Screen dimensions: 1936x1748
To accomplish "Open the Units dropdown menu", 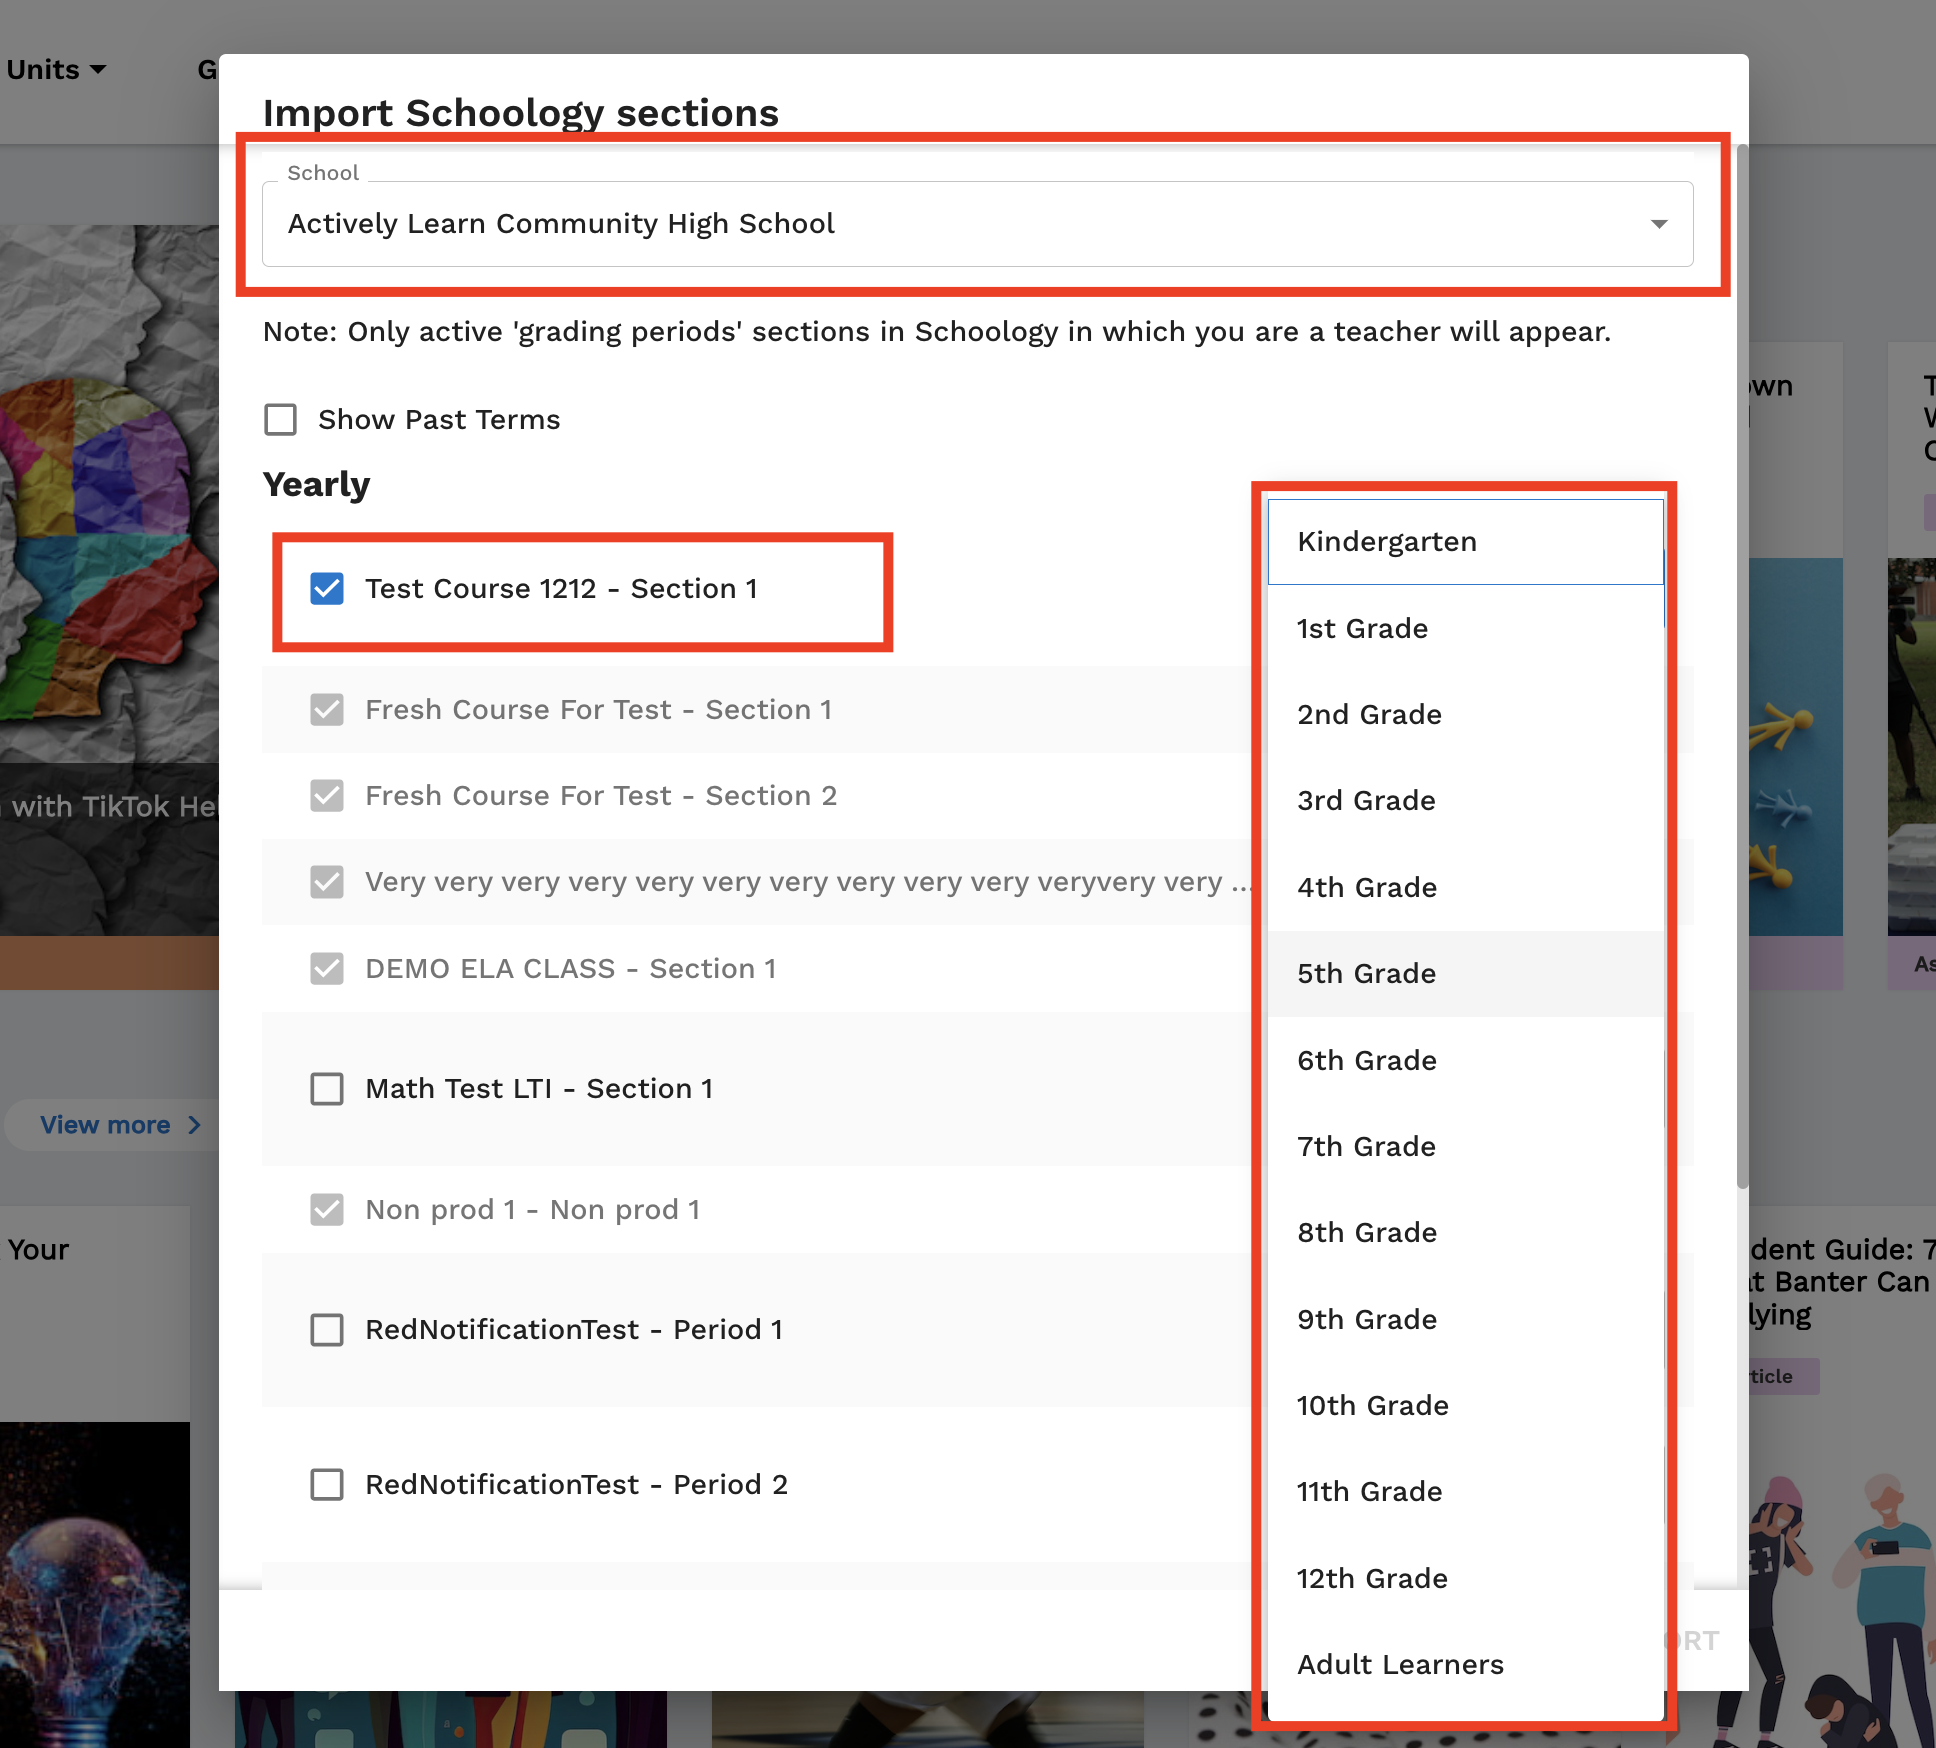I will 56,70.
